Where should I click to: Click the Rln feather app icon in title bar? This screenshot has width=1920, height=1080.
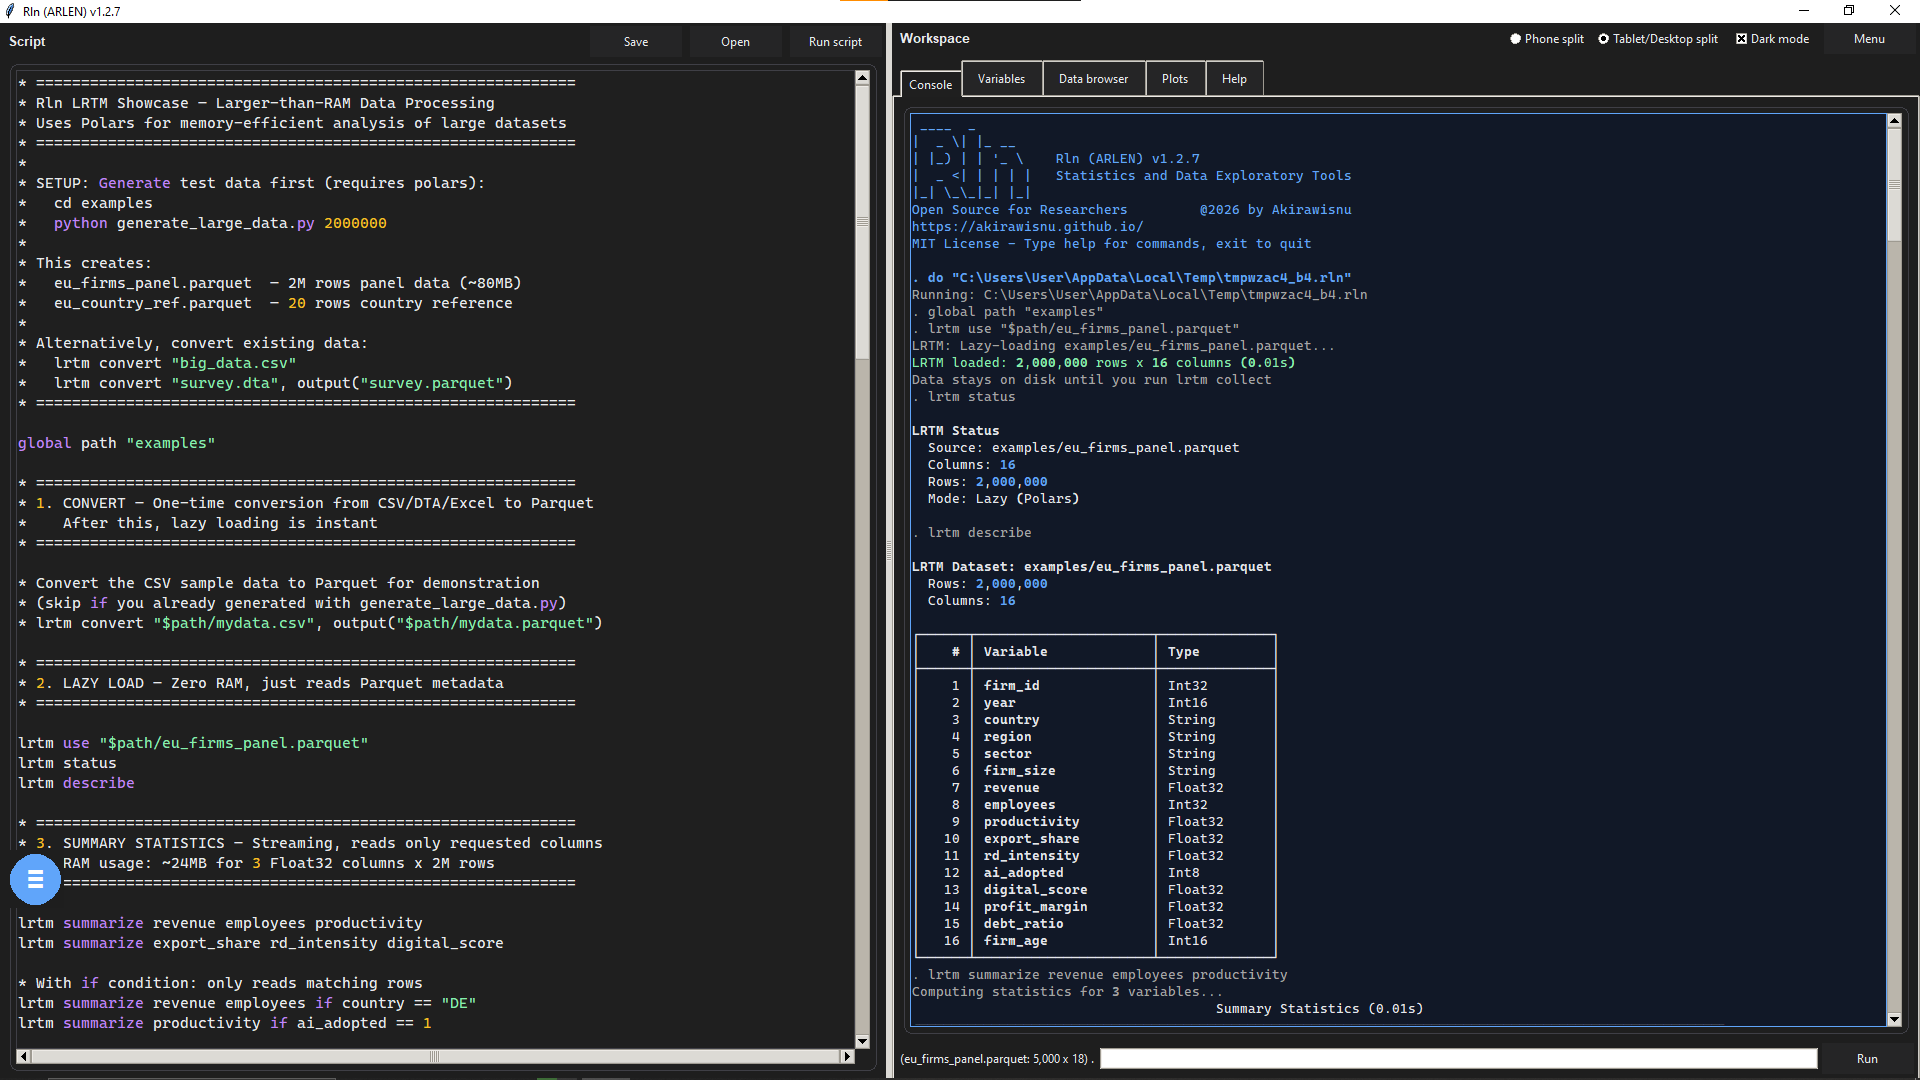coord(10,11)
